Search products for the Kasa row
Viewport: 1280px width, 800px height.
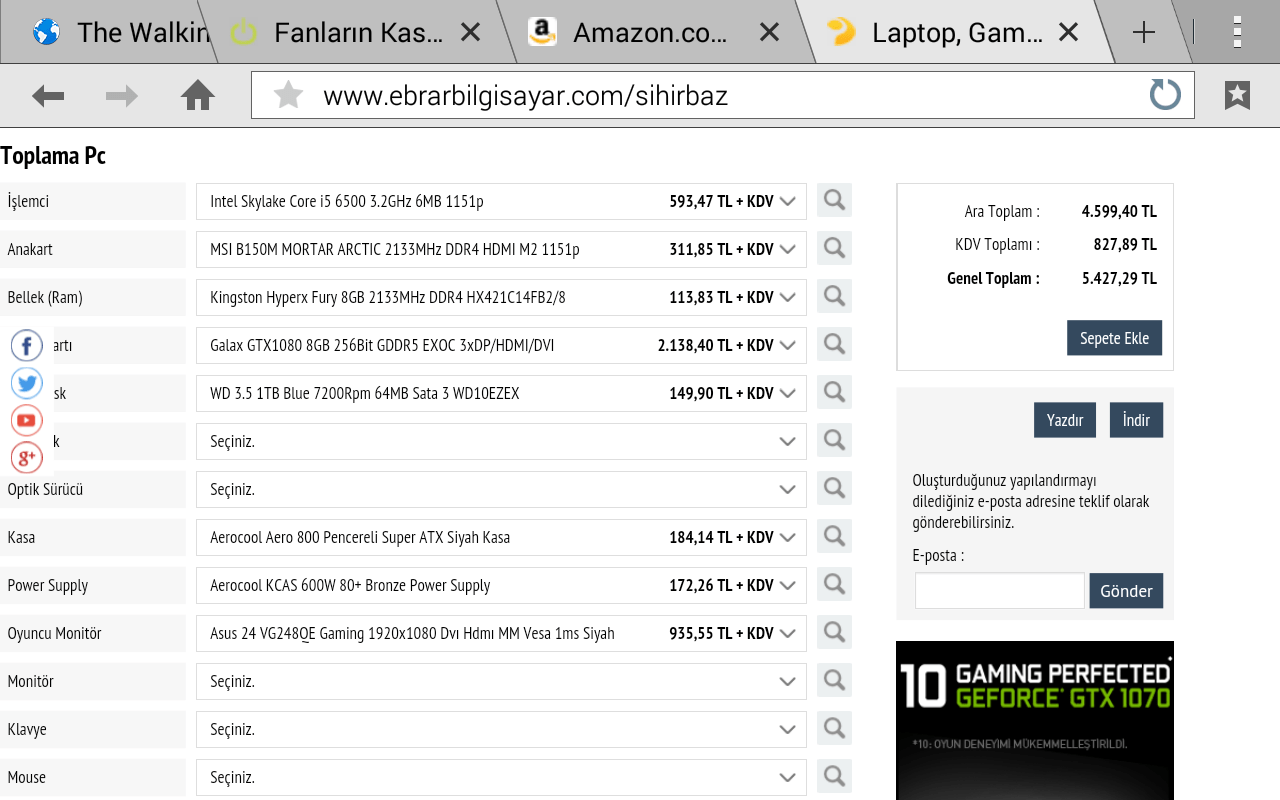pos(834,536)
